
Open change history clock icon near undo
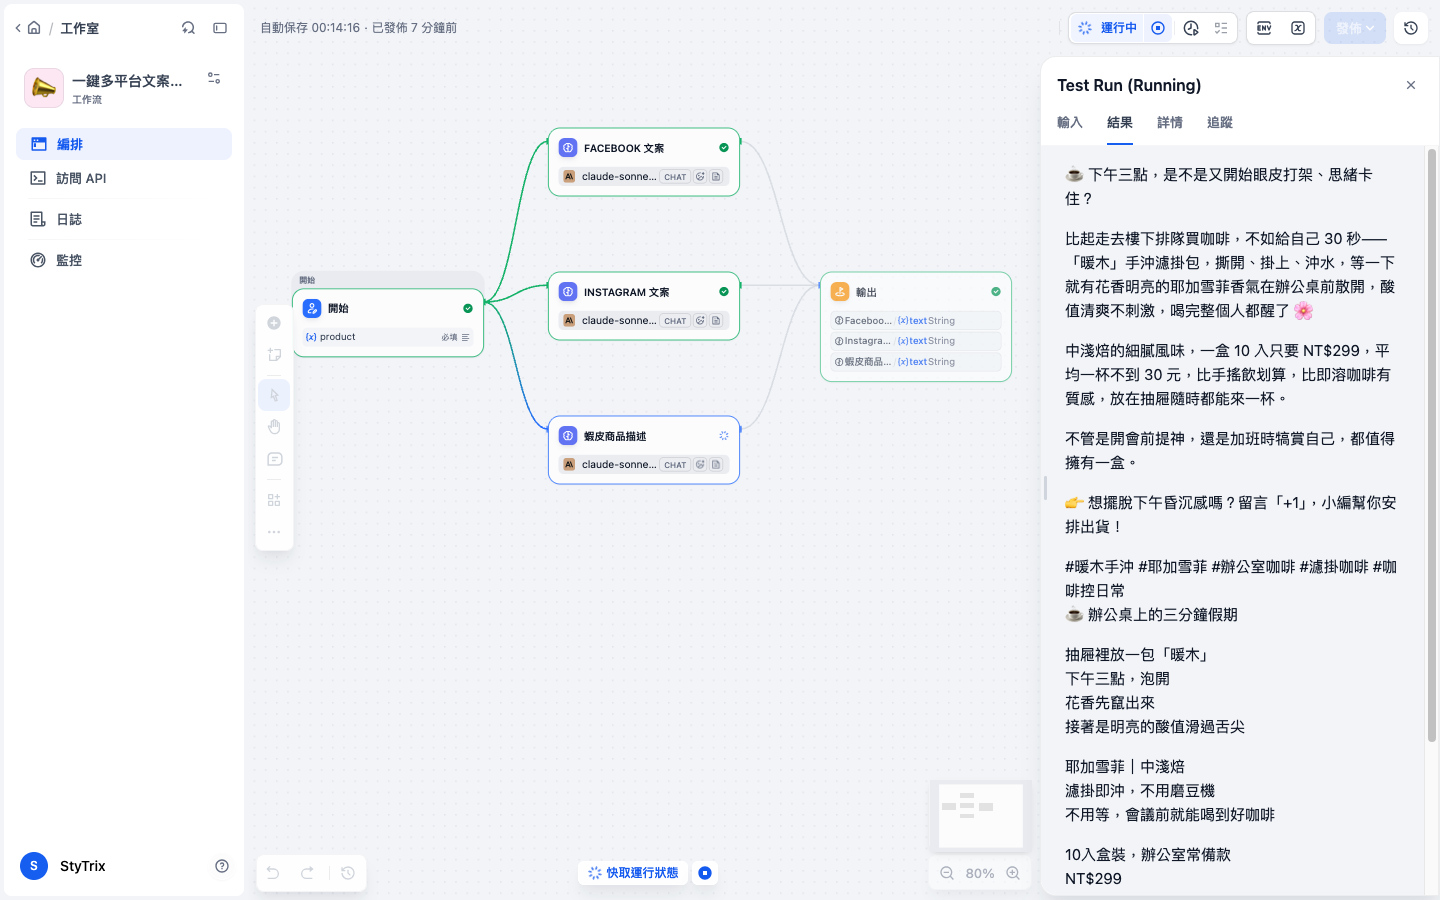[x=348, y=873]
